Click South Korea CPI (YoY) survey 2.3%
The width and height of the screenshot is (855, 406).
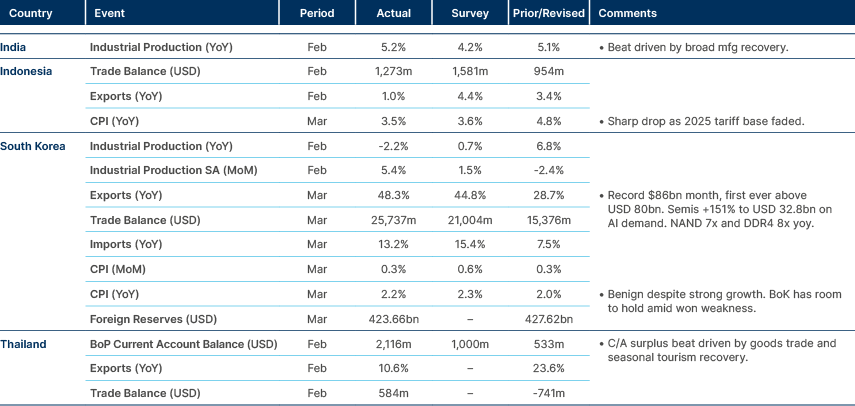[x=470, y=295]
